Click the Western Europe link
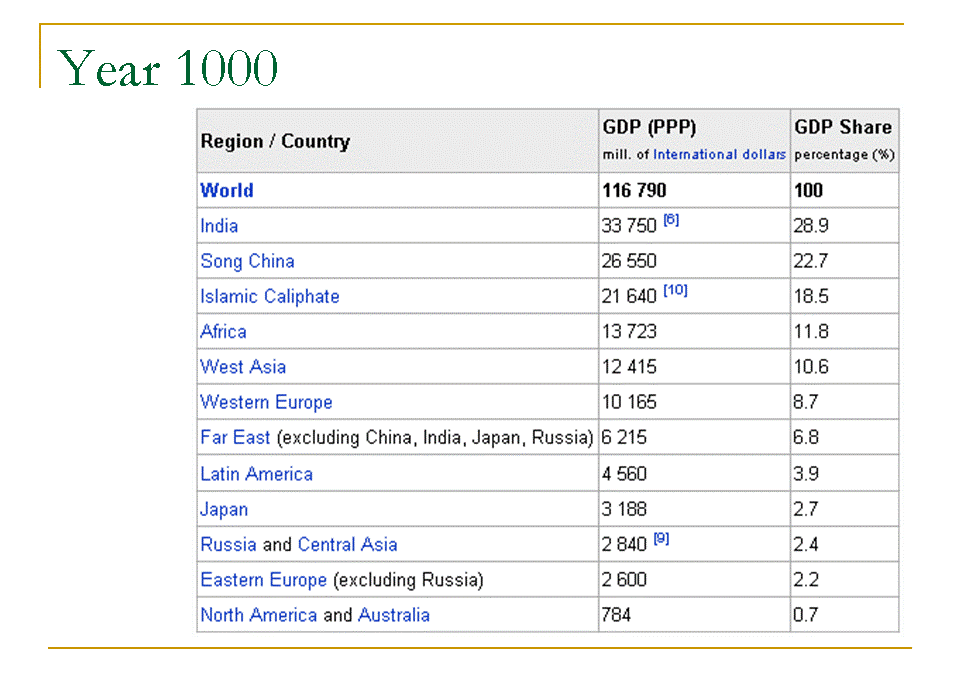 point(266,402)
